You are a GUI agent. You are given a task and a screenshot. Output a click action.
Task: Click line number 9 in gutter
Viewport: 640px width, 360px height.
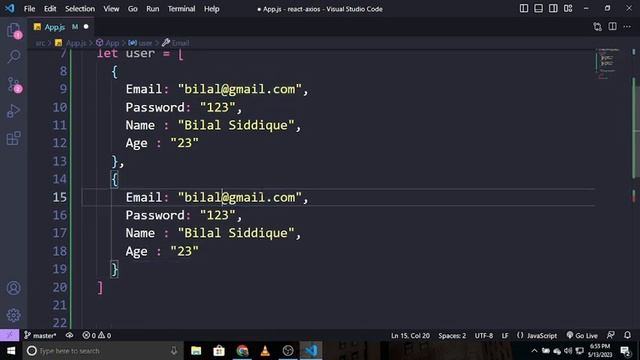[x=63, y=89]
